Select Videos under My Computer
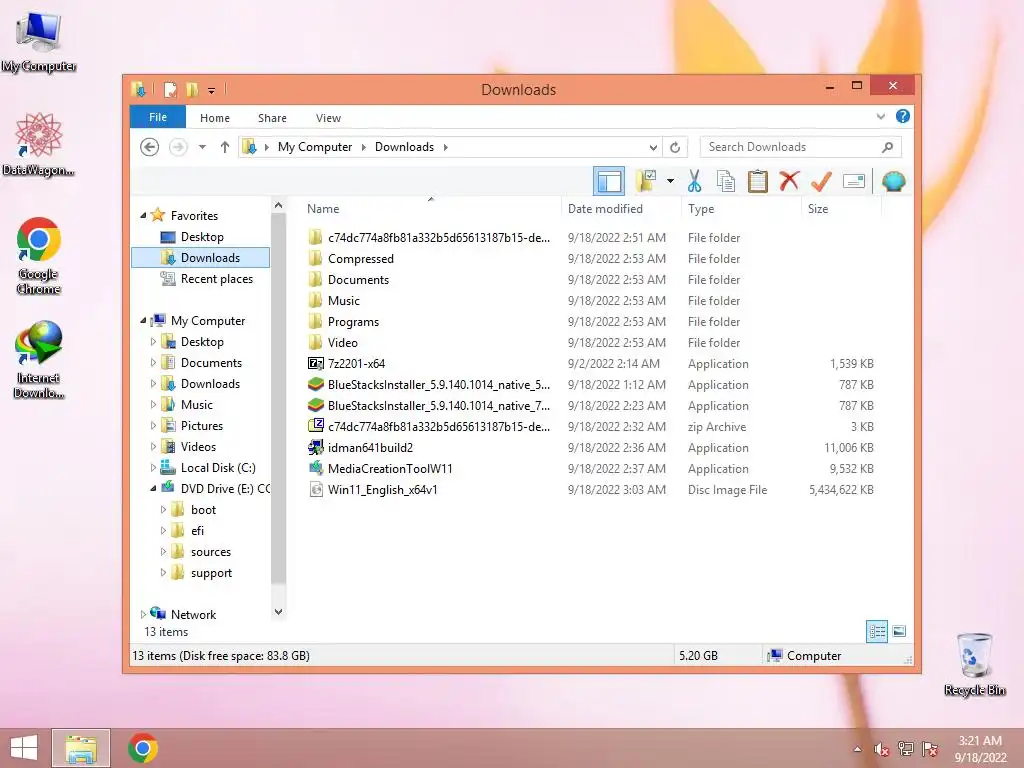Viewport: 1024px width, 768px height. pyautogui.click(x=198, y=447)
